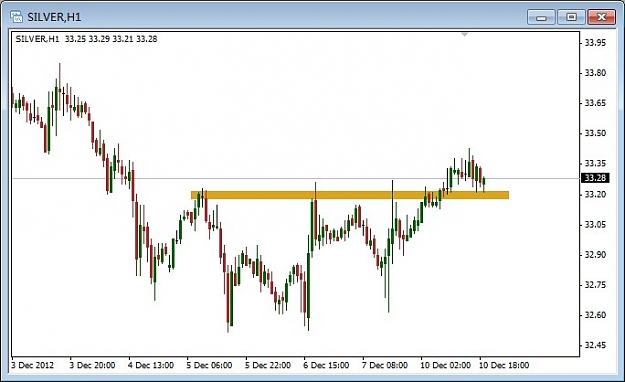Click the 33.65 price scale label
625x382 pixels.
click(x=595, y=103)
